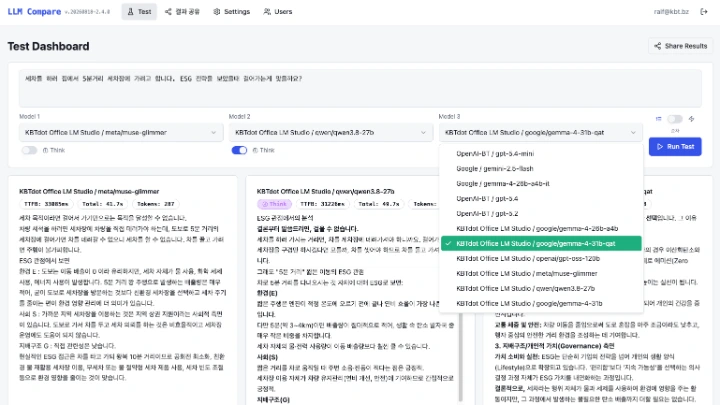Click the Run Test button
The height and width of the screenshot is (405, 720).
coord(675,146)
